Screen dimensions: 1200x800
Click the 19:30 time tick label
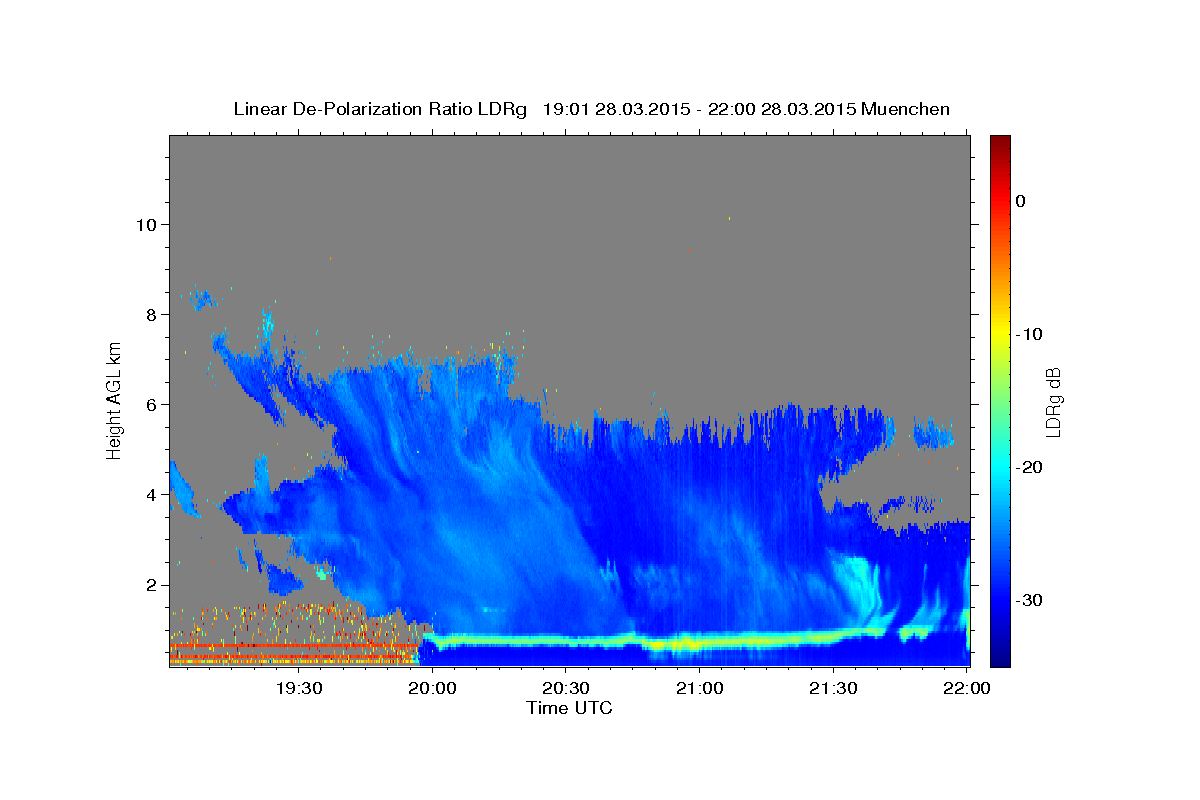click(x=298, y=688)
